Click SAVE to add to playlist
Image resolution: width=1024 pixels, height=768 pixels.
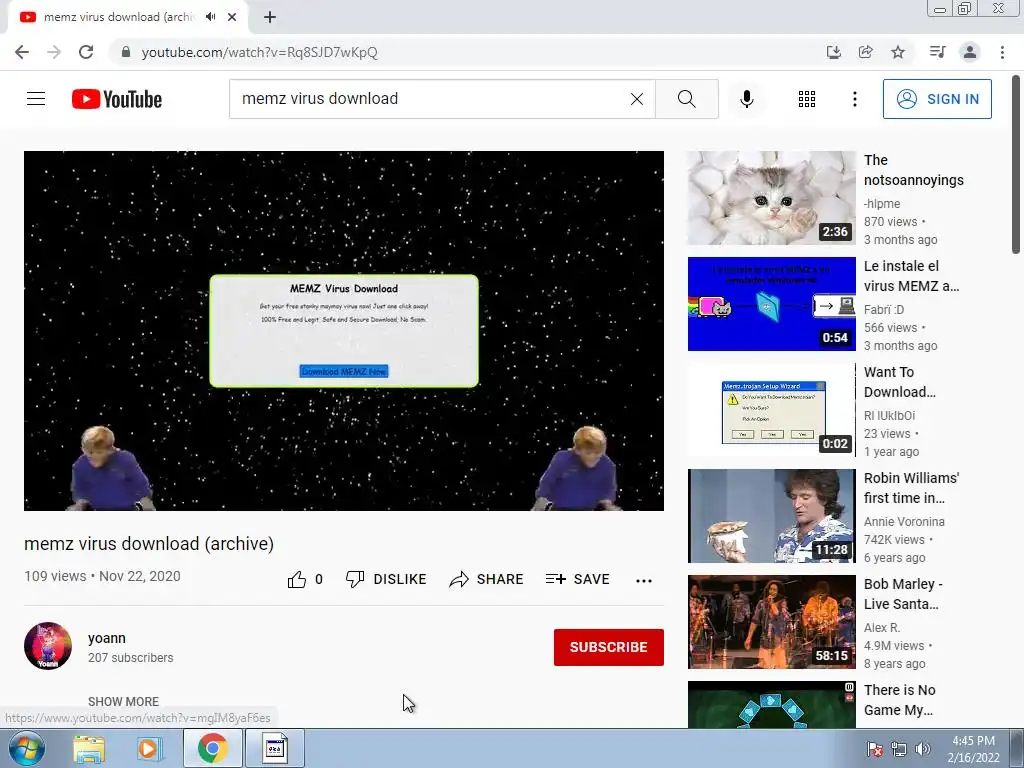578,579
